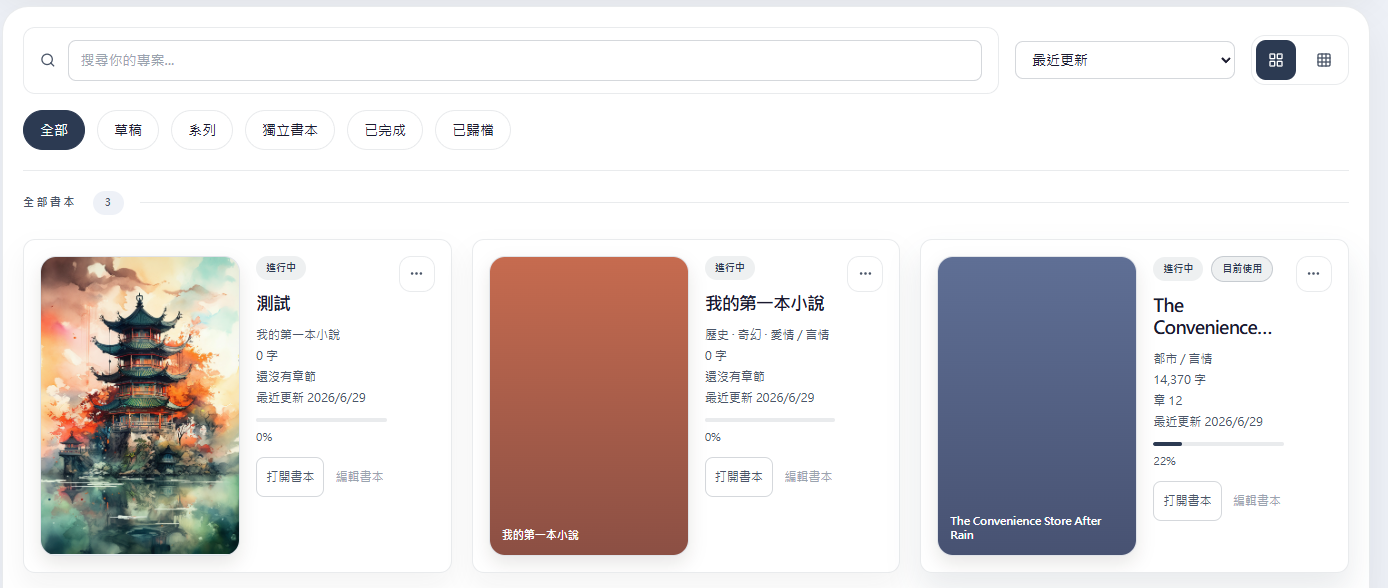Filter by 獨立書本
The width and height of the screenshot is (1388, 588).
pos(290,130)
